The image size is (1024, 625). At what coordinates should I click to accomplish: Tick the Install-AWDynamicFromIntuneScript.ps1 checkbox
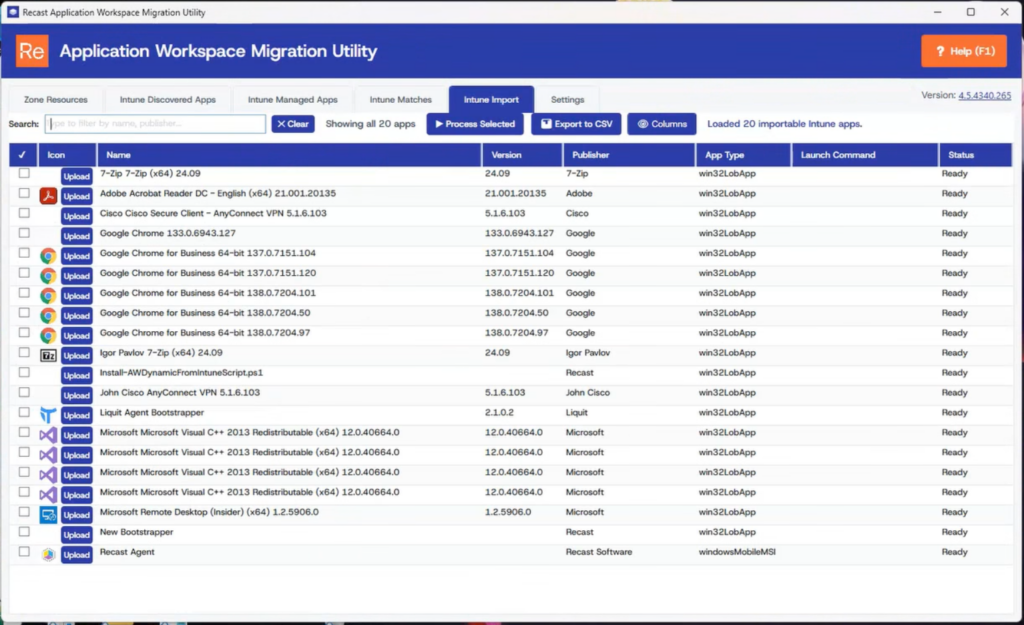coord(24,372)
